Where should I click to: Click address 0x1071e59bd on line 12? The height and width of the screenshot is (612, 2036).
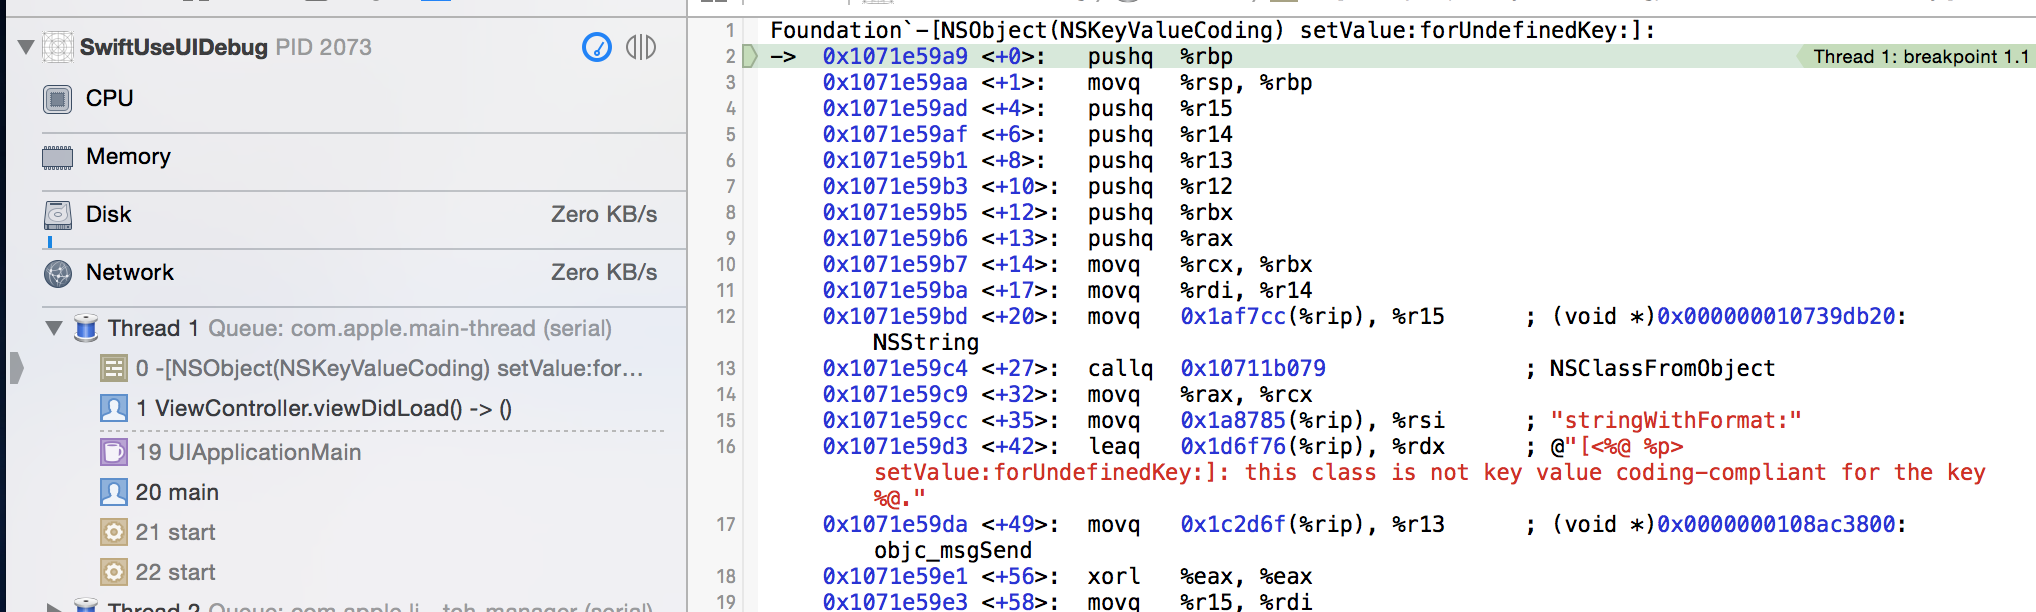pyautogui.click(x=895, y=316)
